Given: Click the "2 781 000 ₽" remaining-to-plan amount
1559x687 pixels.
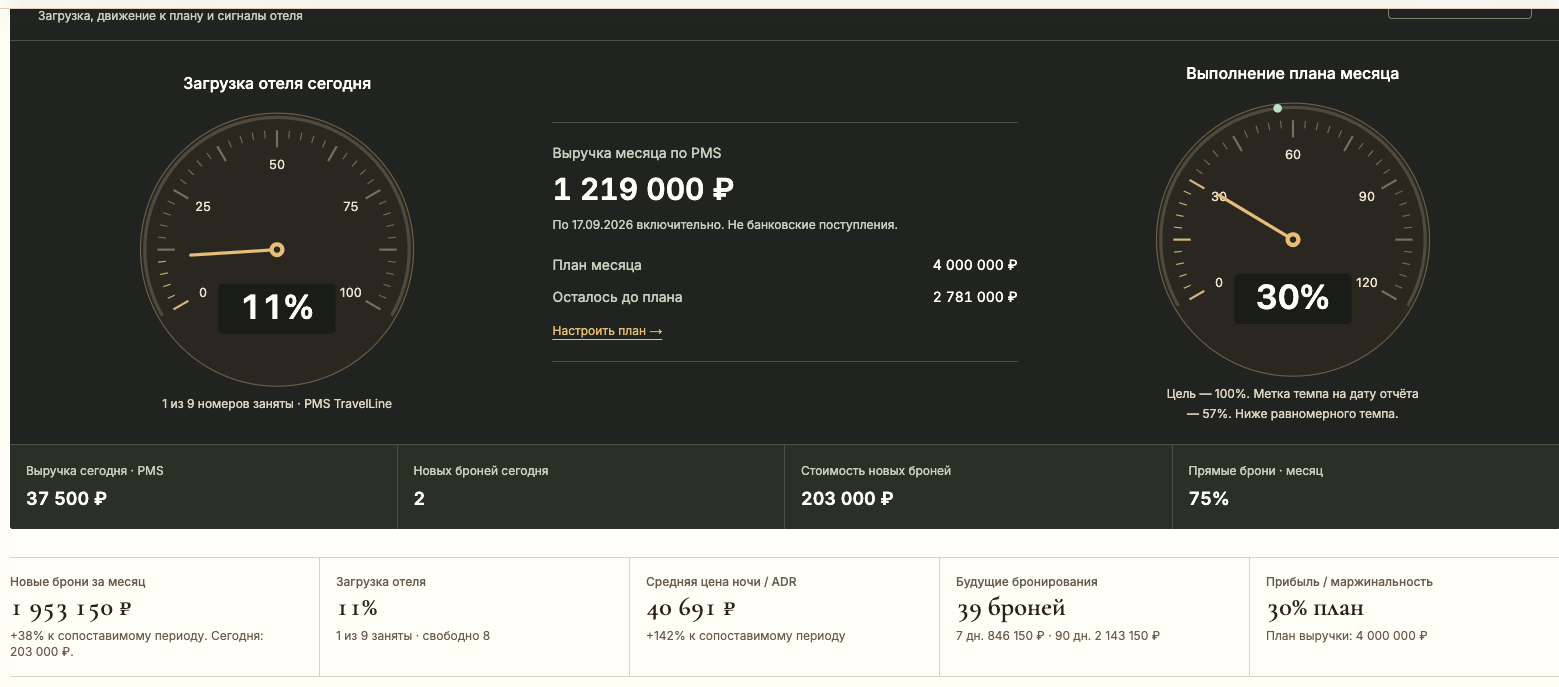Looking at the screenshot, I should coord(975,297).
